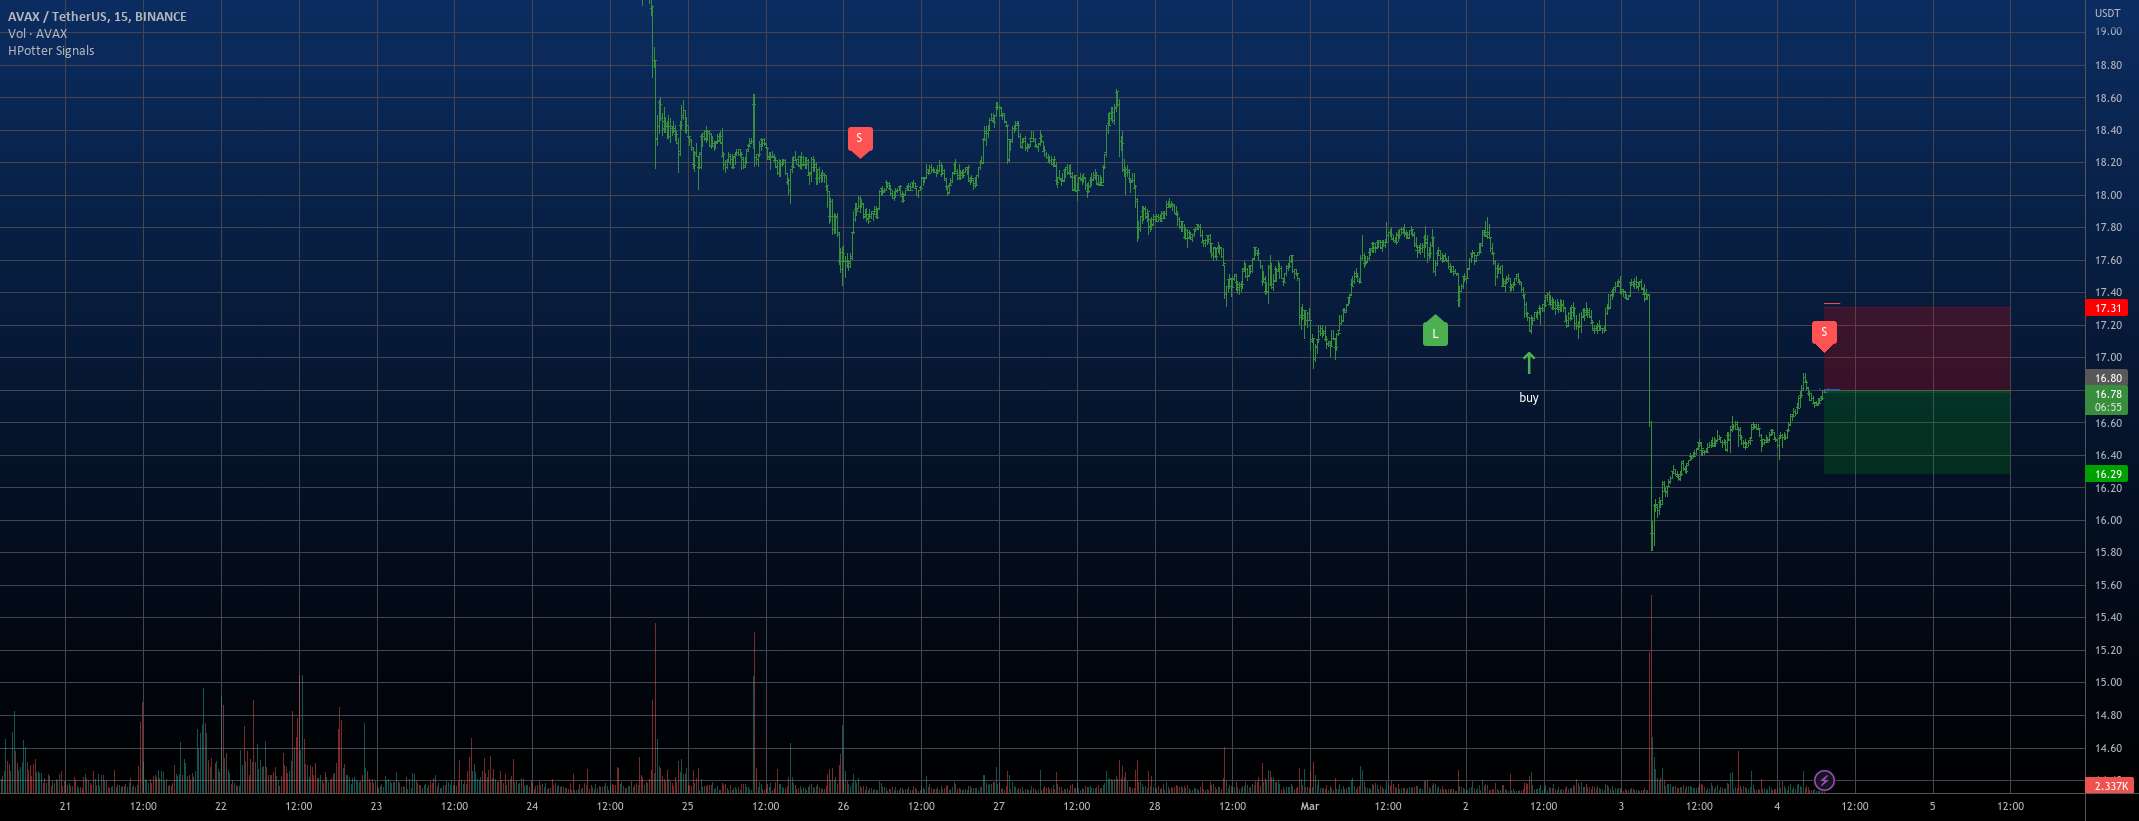Image resolution: width=2139 pixels, height=821 pixels.
Task: Click date 26 on the time axis
Action: 843,806
